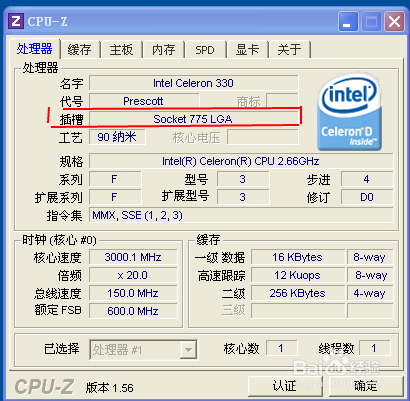Screen dimensions: 410x401
Task: Click the 确定 button
Action: point(366,386)
